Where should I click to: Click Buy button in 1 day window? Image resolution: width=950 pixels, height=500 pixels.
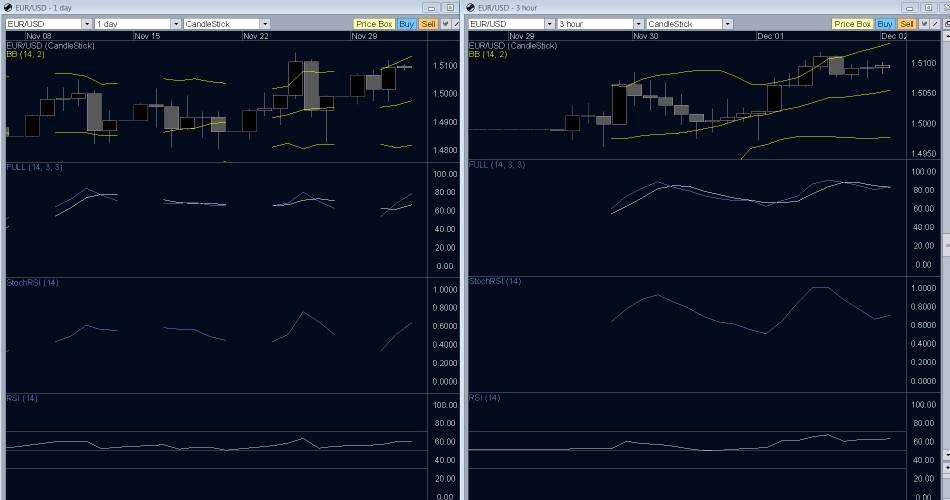(x=407, y=24)
